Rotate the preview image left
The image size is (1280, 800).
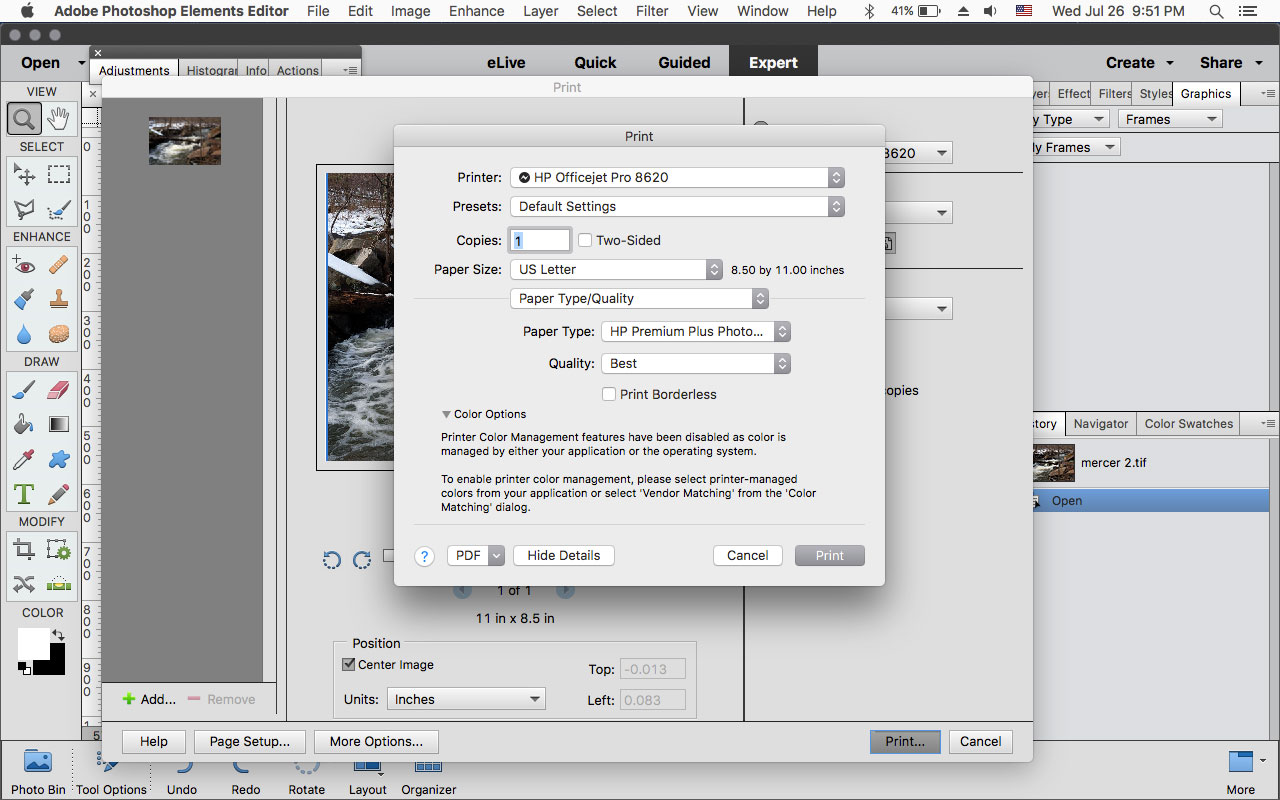pyautogui.click(x=332, y=560)
